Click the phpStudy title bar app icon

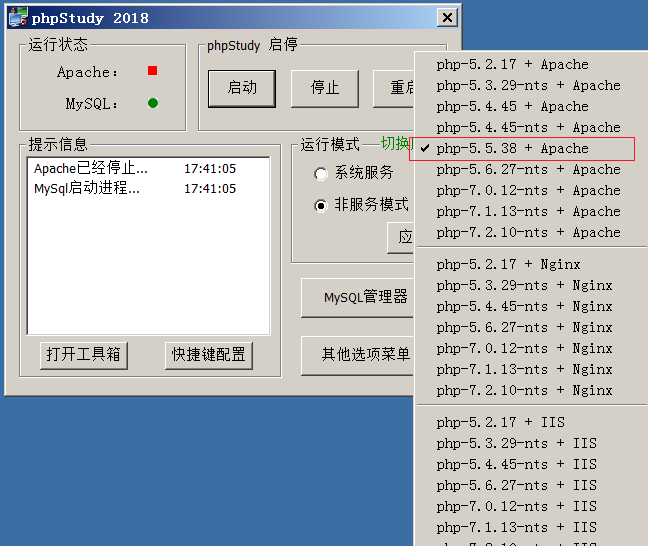point(18,17)
